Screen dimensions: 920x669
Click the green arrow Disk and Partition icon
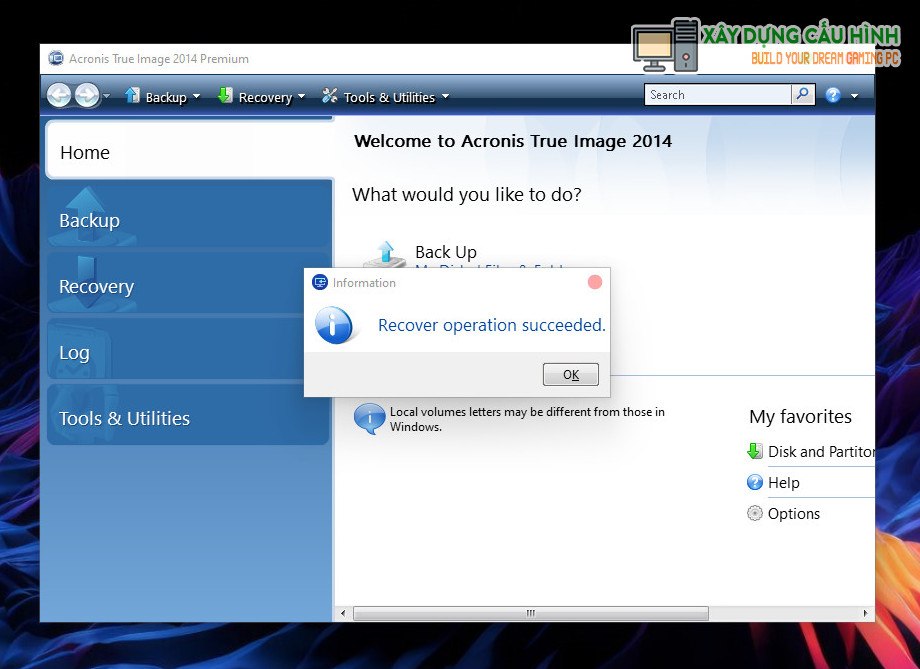pyautogui.click(x=755, y=452)
